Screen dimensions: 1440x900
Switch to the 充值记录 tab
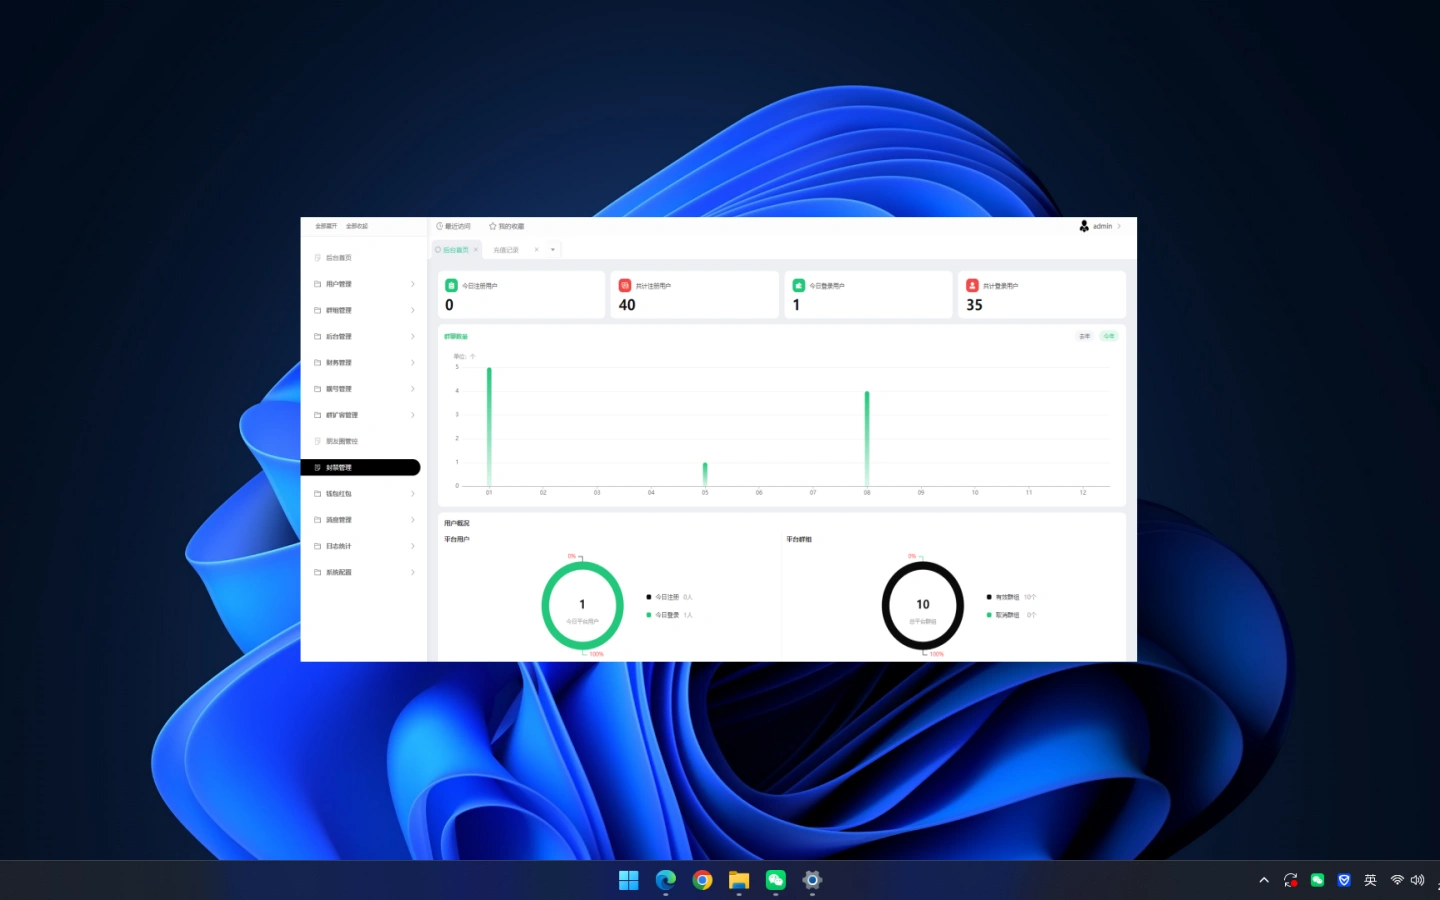click(x=506, y=250)
